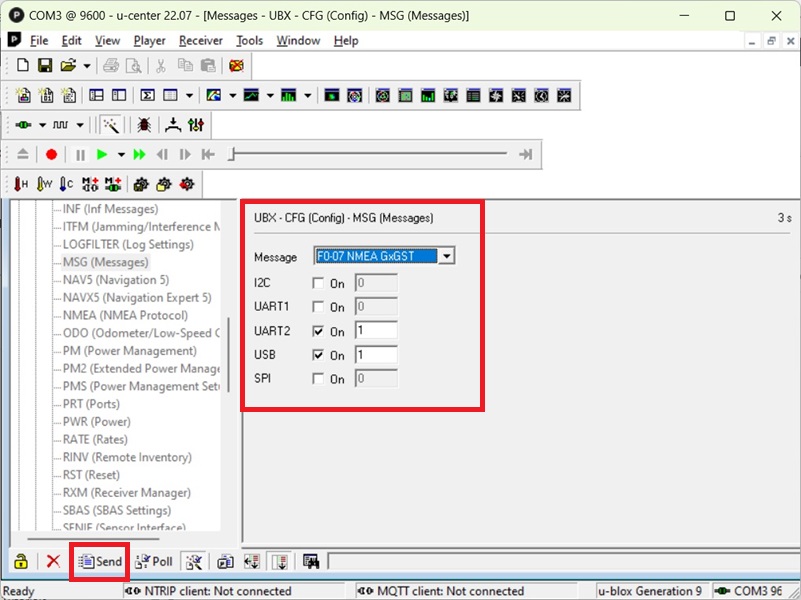Enable the I2C On checkbox
The image size is (801, 600).
pyautogui.click(x=318, y=284)
